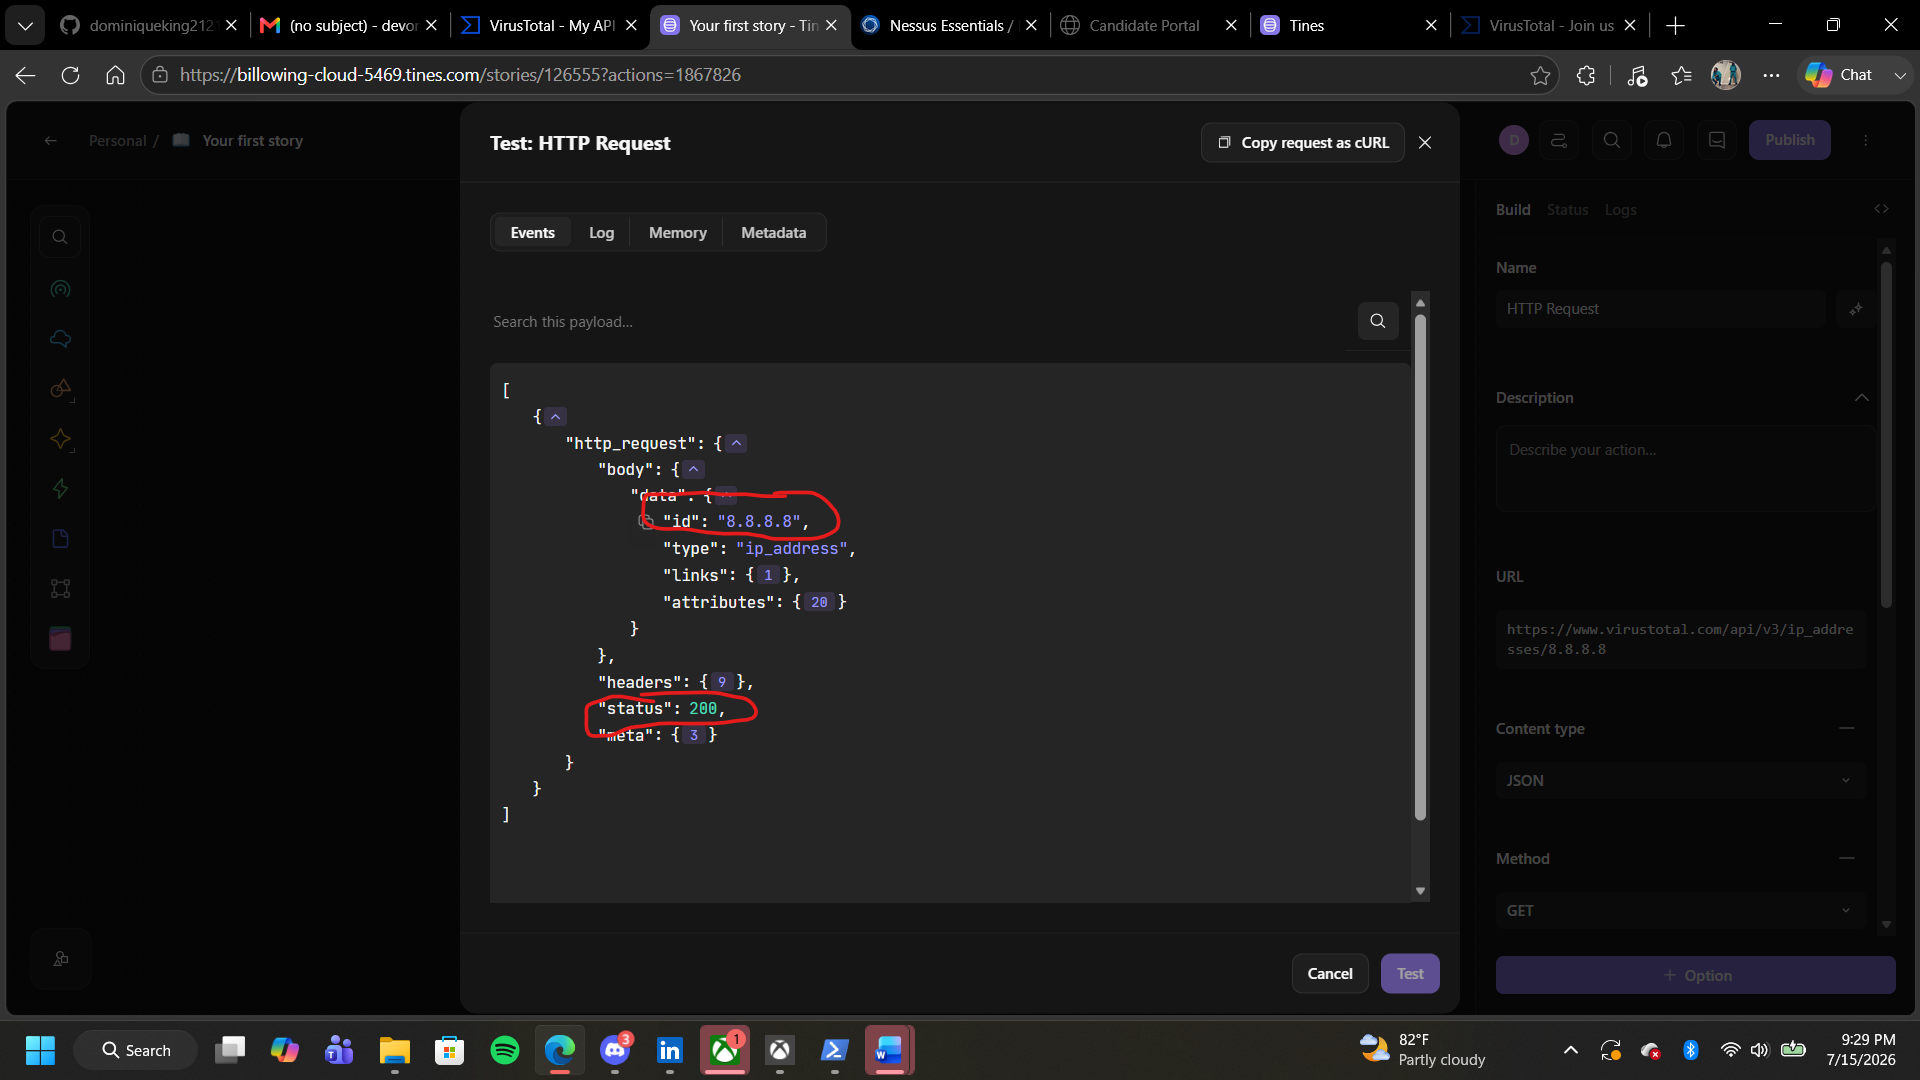1920x1080 pixels.
Task: Collapse the http_request node
Action: click(x=737, y=443)
